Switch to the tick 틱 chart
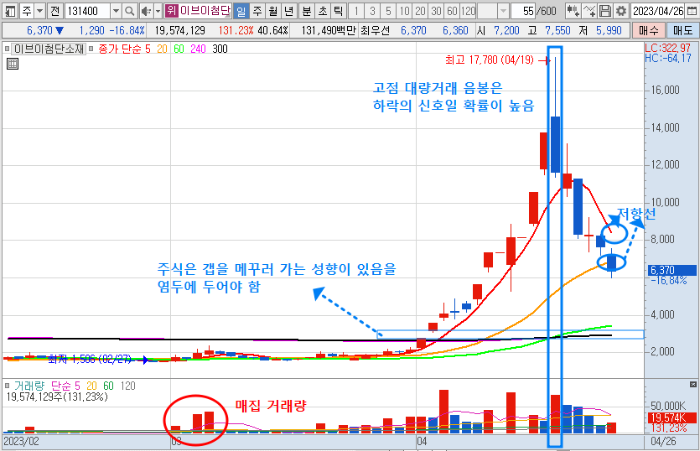The image size is (700, 451). [338, 11]
